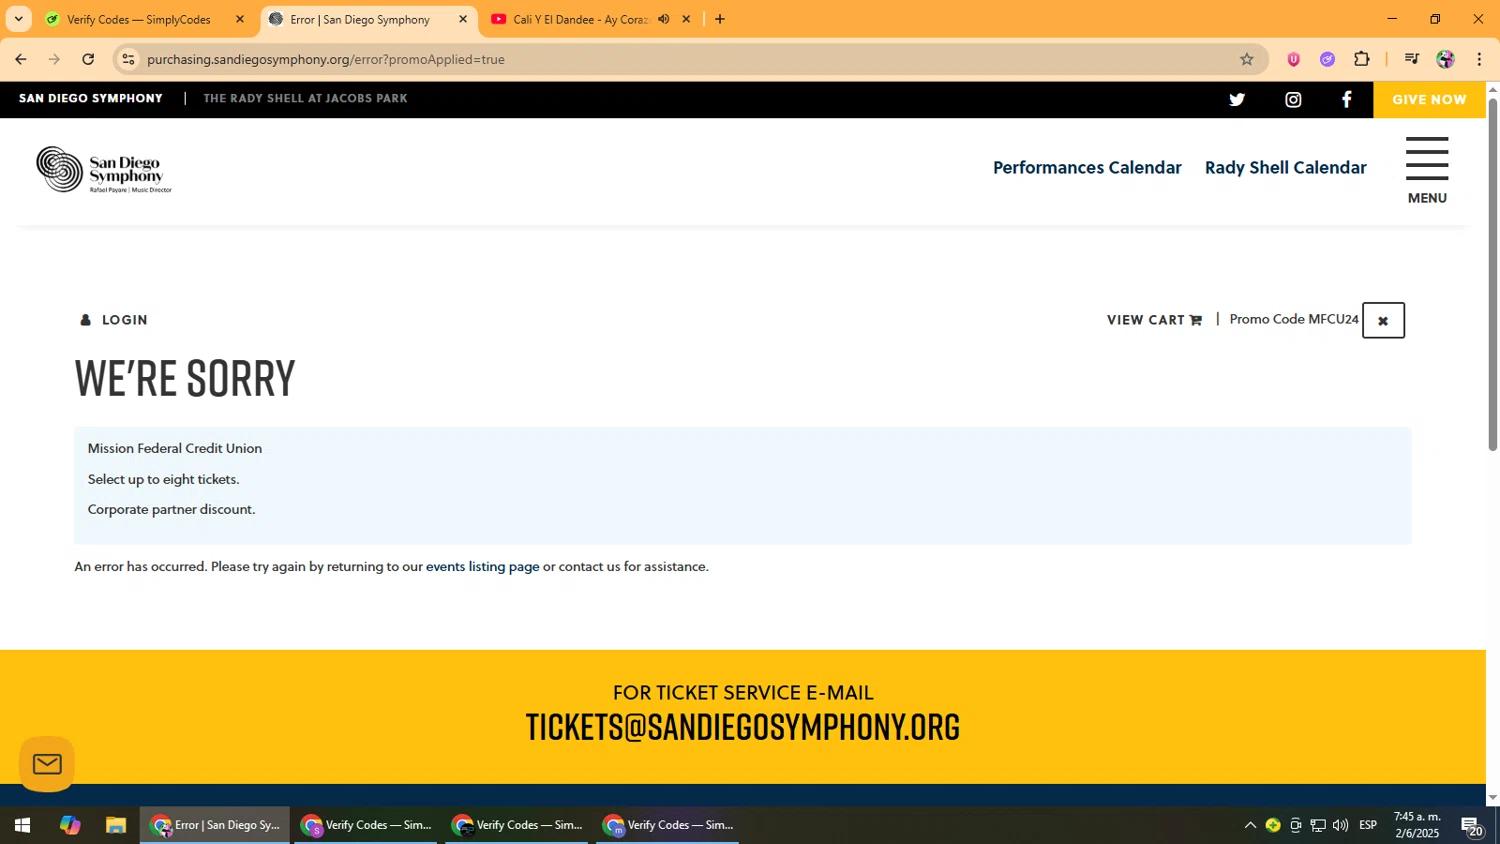Open the hamburger MENU
The height and width of the screenshot is (844, 1500).
pos(1427,170)
